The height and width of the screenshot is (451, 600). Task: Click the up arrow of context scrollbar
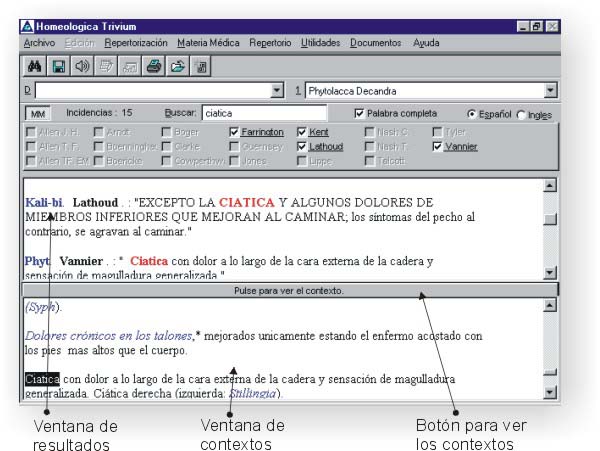[x=550, y=305]
